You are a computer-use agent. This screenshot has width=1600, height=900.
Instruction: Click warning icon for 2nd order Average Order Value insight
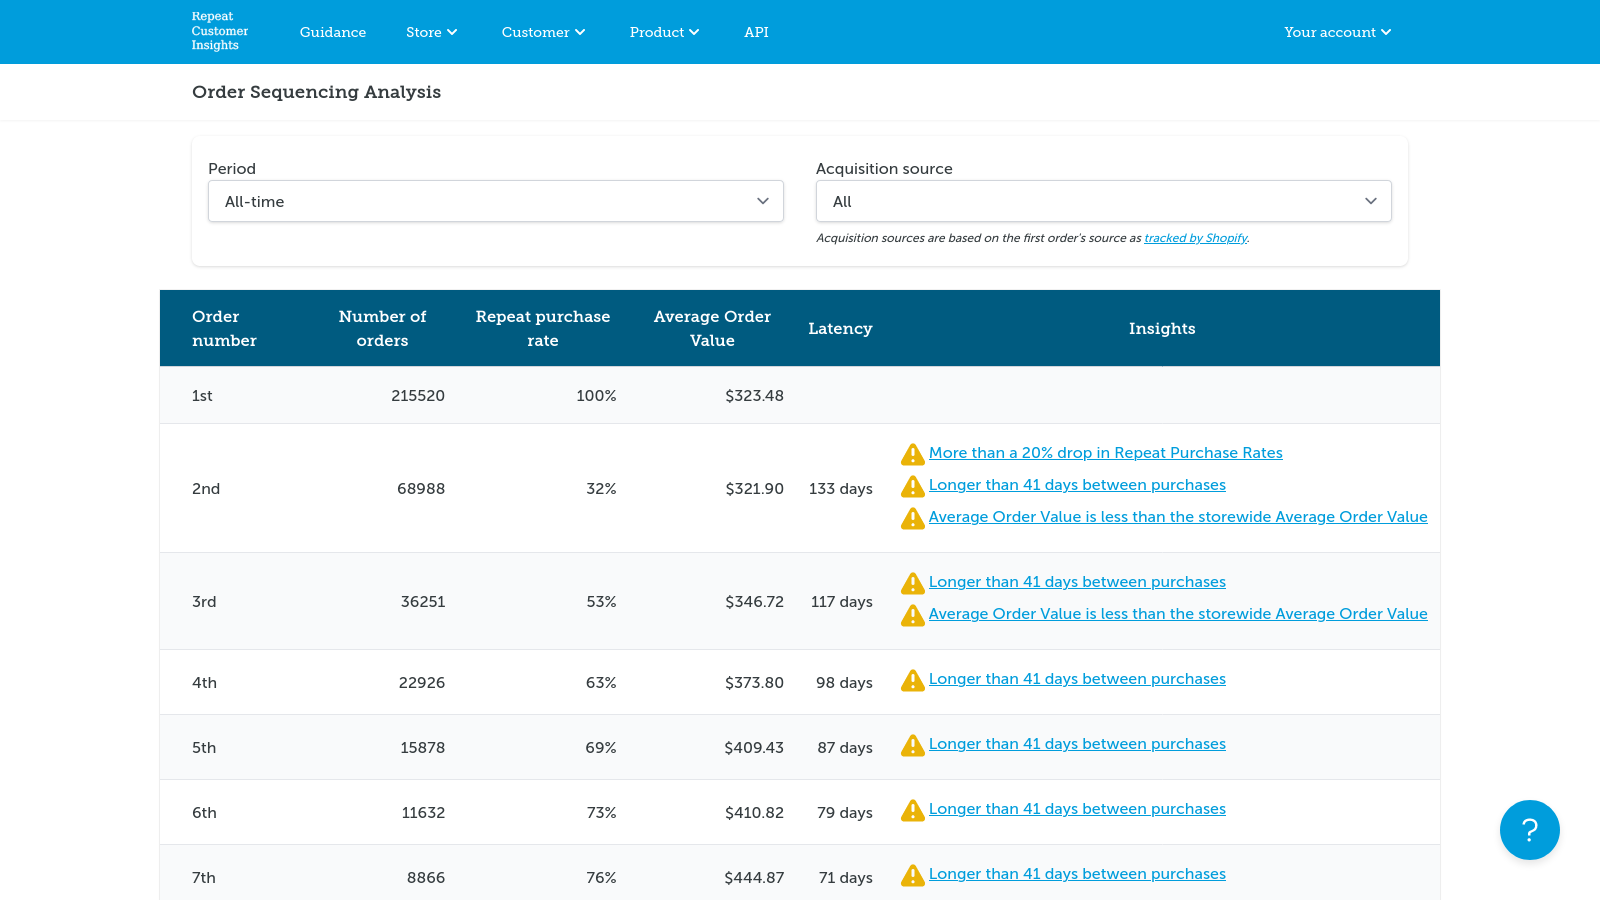(x=913, y=518)
